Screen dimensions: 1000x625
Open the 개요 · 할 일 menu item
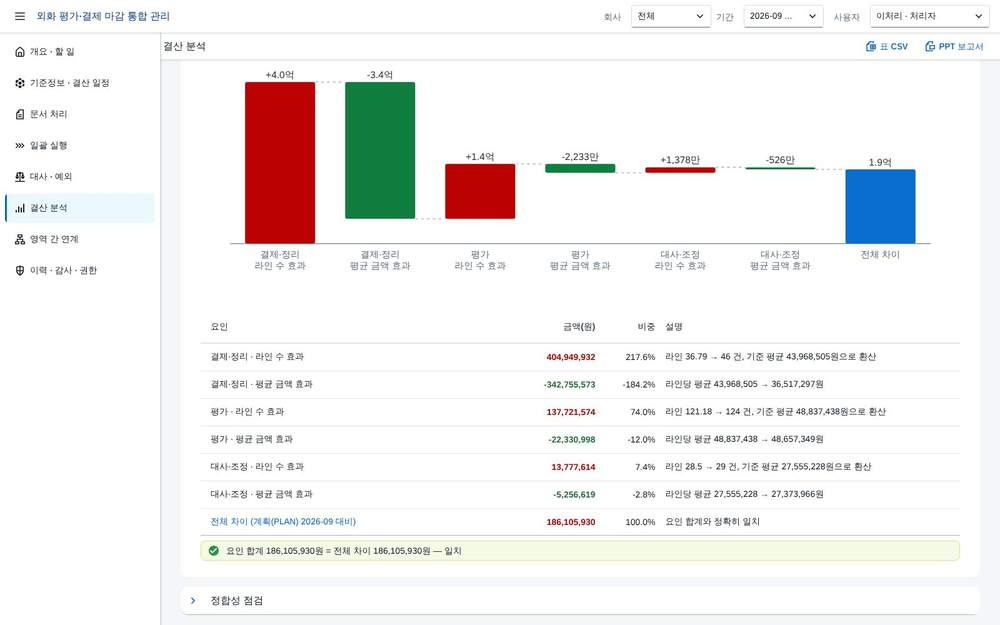click(x=80, y=52)
